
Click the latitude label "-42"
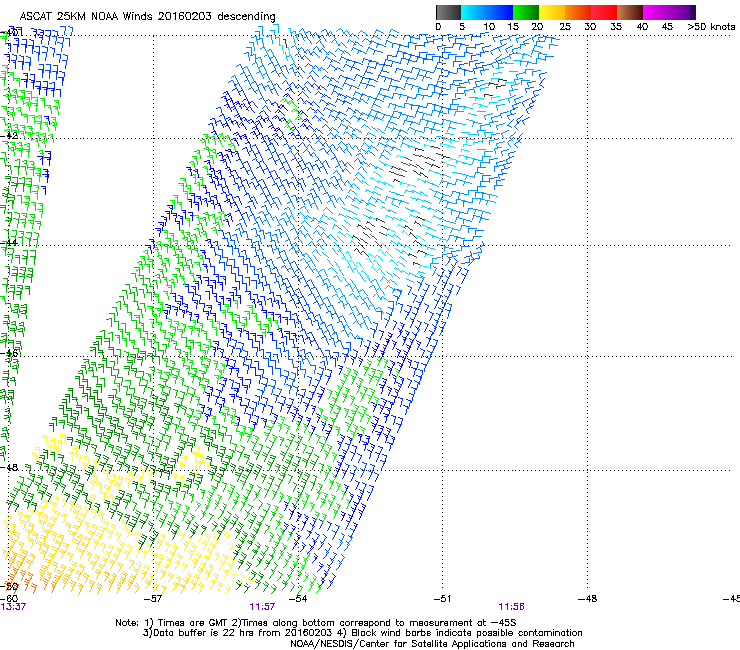(x=9, y=135)
